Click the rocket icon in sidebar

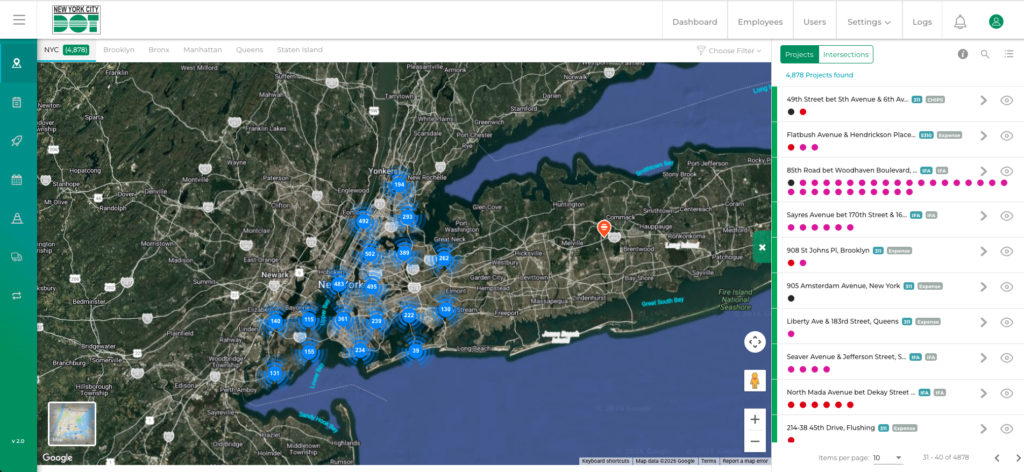[17, 141]
